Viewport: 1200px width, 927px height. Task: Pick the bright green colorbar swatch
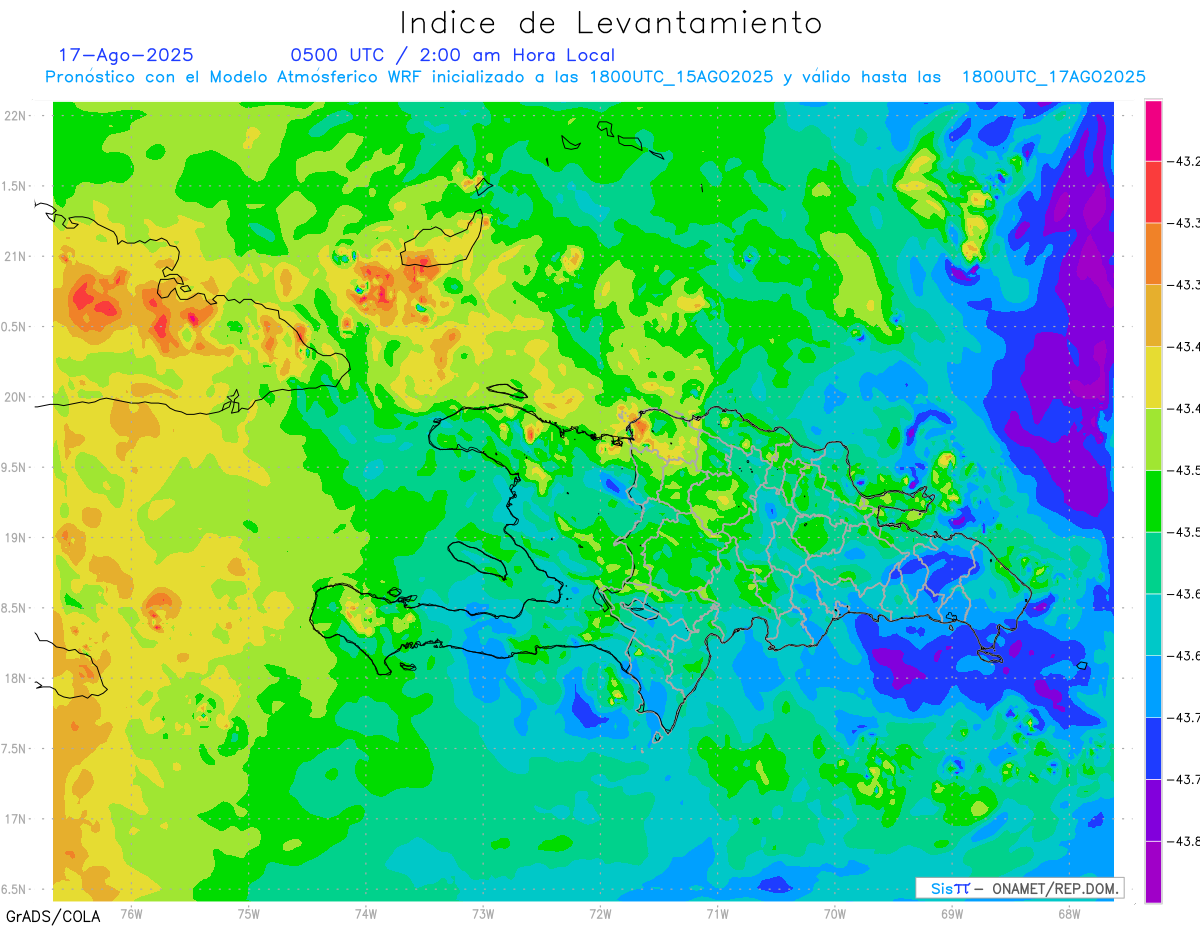pos(1153,500)
